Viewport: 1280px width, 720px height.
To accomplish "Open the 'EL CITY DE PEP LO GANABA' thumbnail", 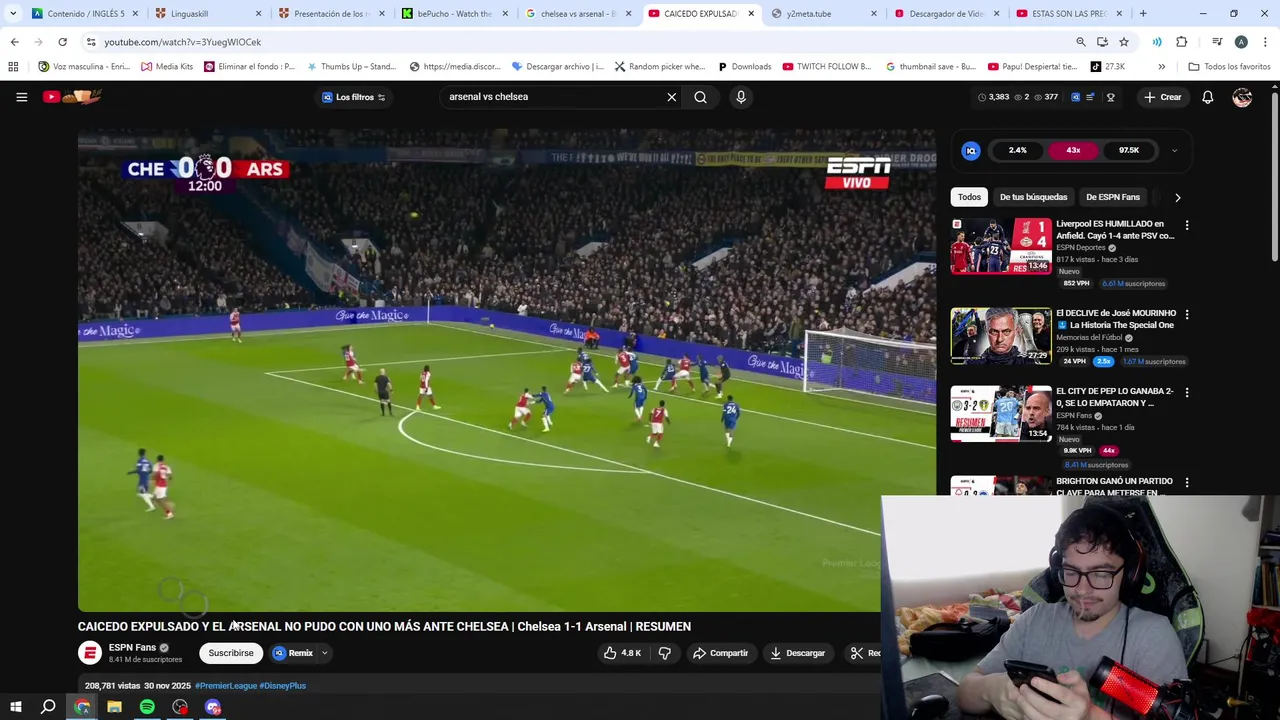I will point(1000,414).
